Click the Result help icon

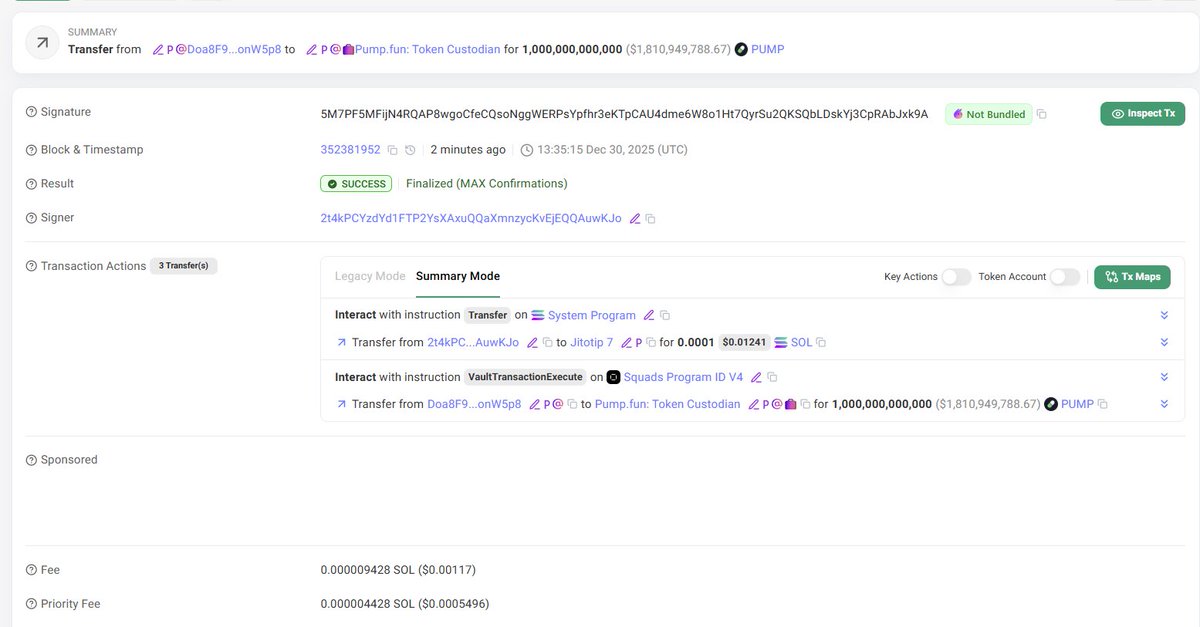(31, 184)
